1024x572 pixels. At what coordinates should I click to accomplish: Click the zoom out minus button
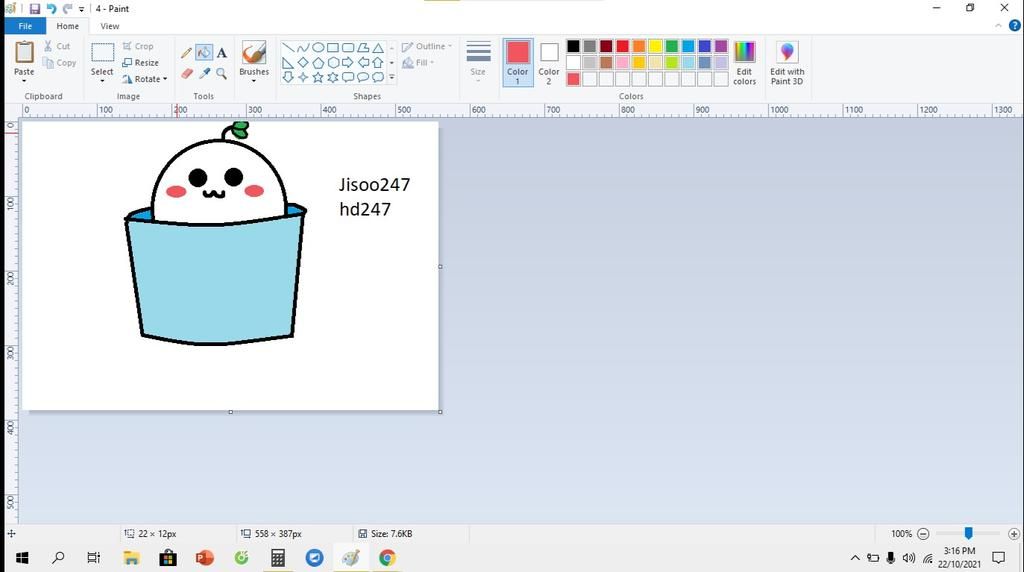pos(923,533)
